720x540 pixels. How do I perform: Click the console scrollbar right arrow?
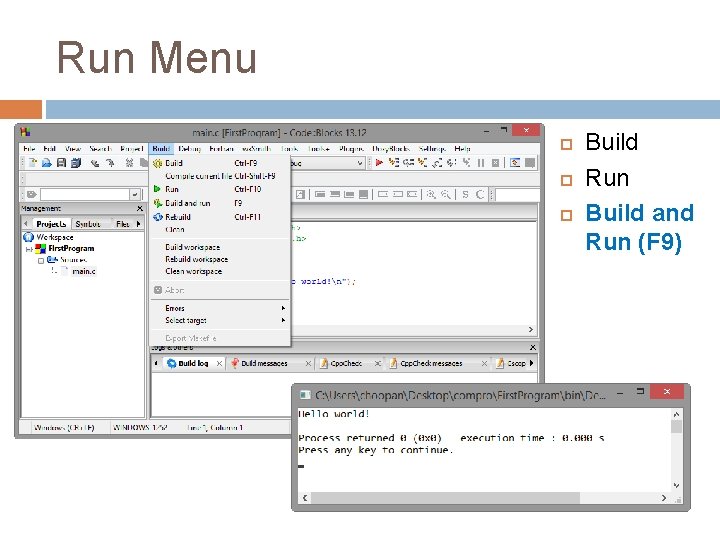click(x=664, y=498)
